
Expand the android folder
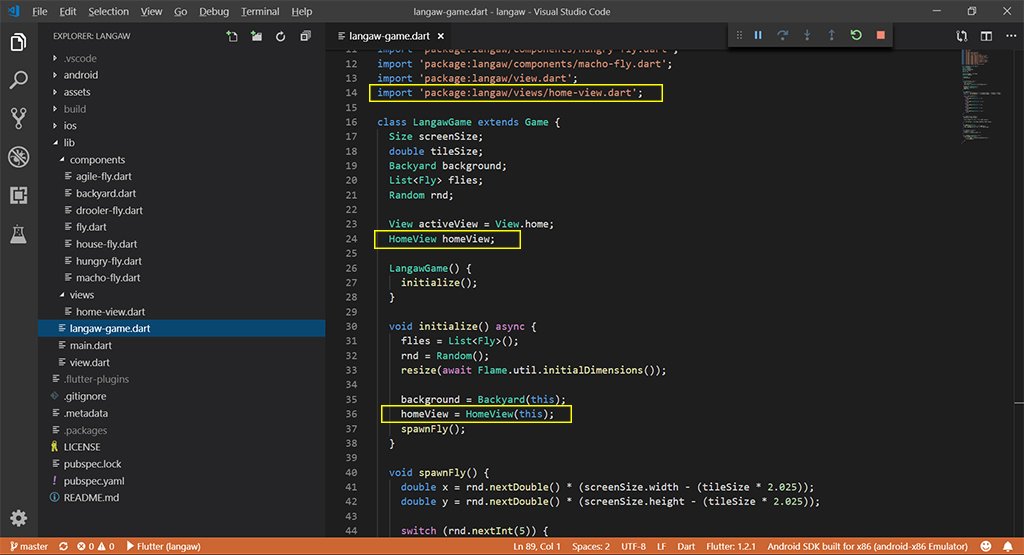(80, 75)
